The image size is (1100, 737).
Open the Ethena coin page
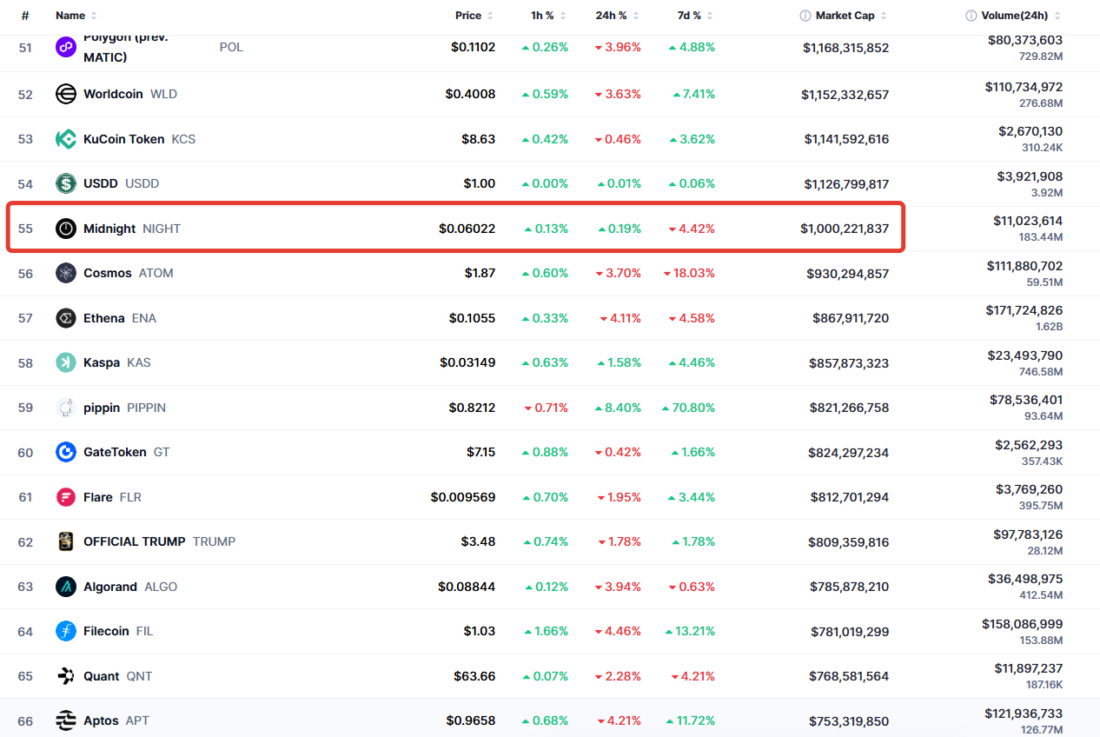pos(104,318)
